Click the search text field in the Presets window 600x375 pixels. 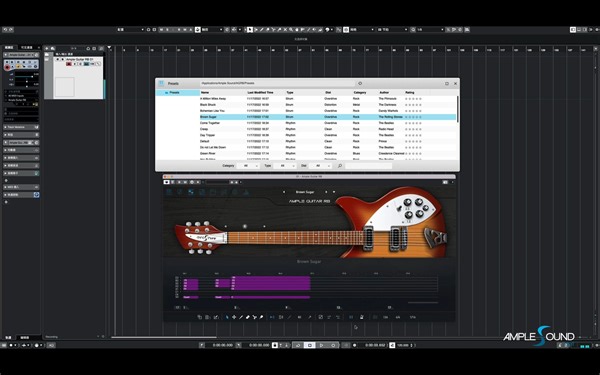(x=368, y=166)
